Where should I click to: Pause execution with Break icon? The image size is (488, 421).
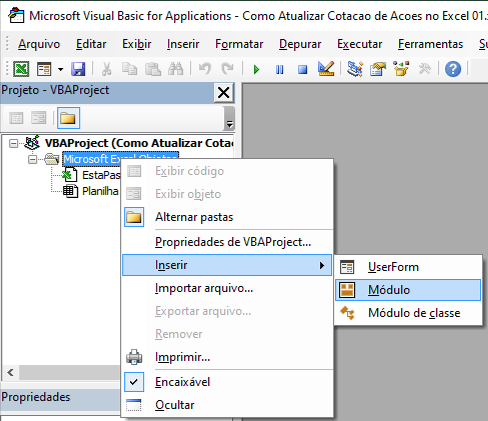point(279,69)
